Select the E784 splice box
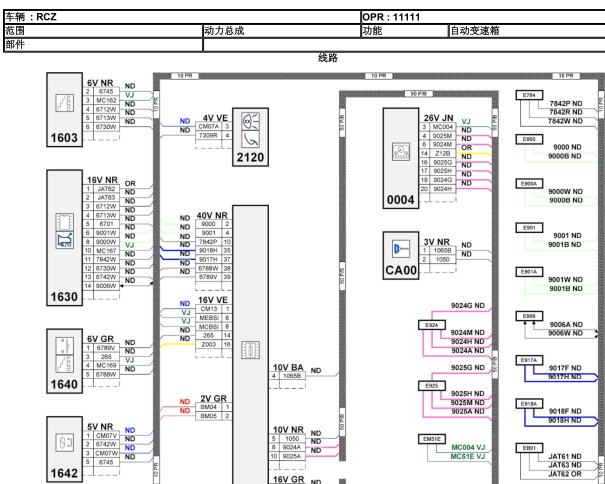 (529, 95)
